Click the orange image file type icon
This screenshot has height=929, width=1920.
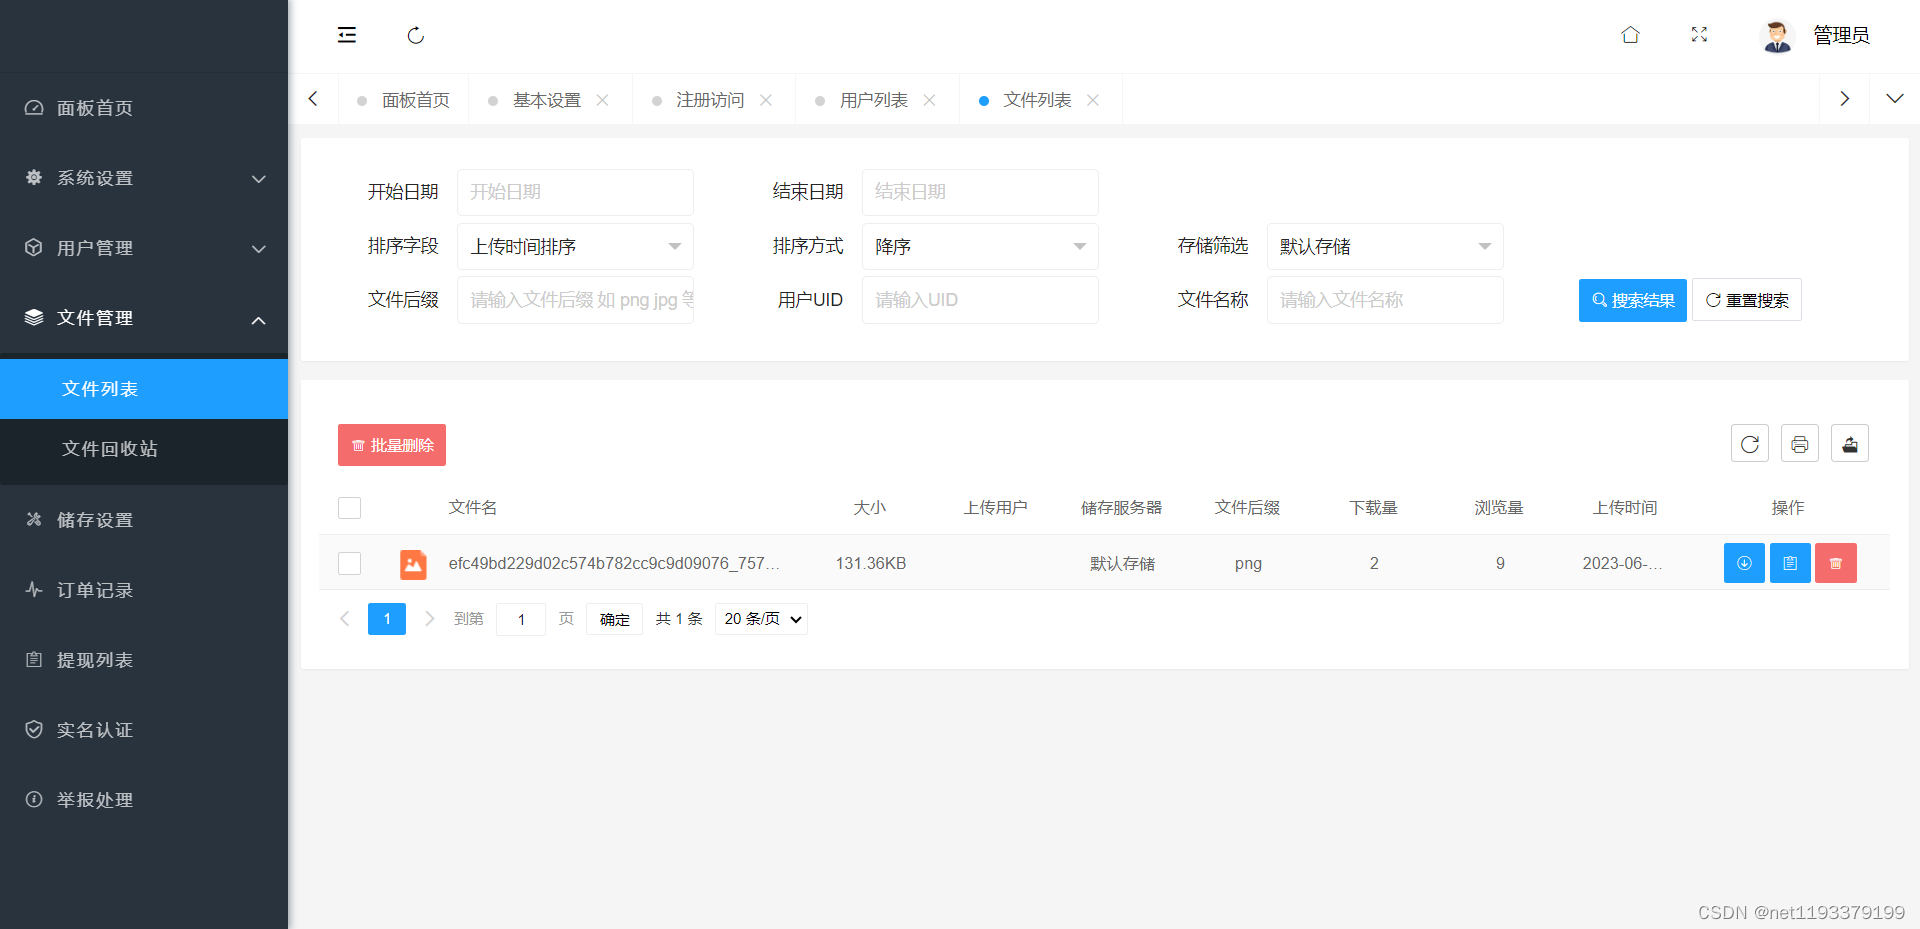413,564
